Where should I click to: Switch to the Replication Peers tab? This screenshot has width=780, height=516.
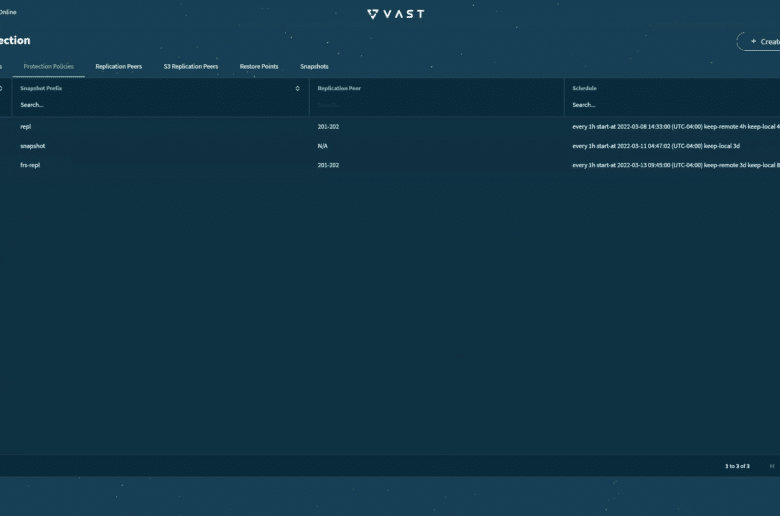click(118, 66)
